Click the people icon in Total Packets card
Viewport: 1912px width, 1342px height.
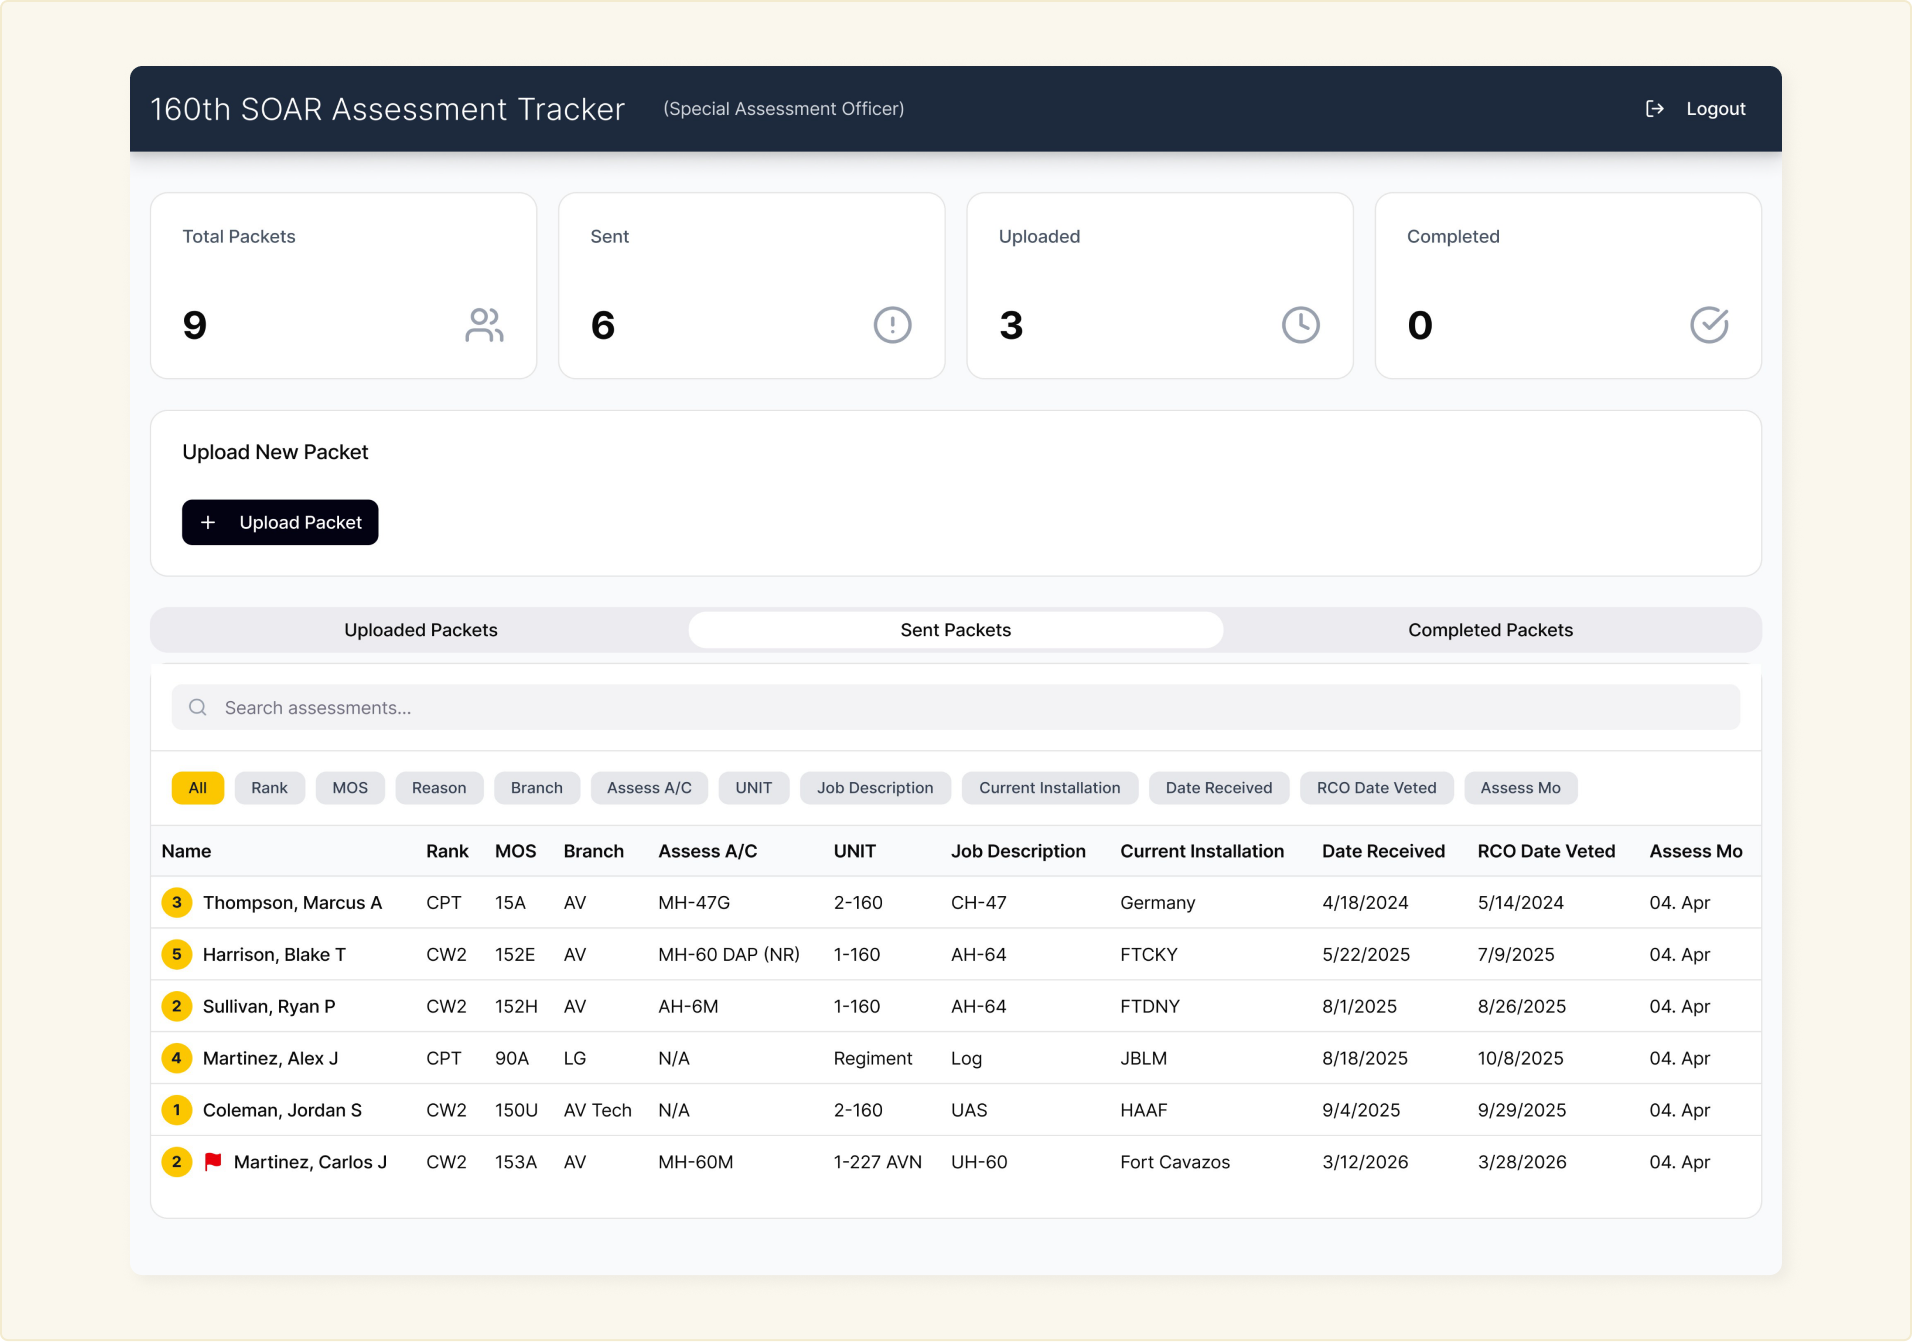tap(484, 325)
